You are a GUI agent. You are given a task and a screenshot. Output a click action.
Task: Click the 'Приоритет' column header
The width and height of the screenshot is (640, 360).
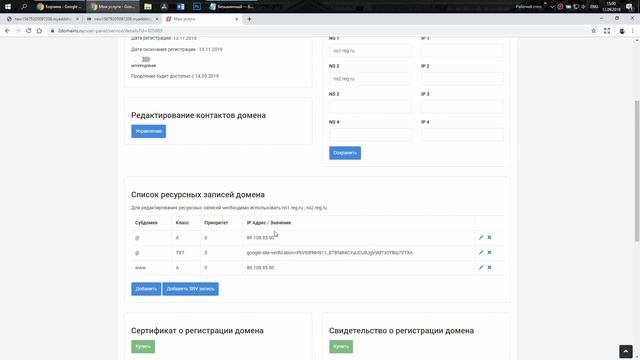tap(216, 223)
